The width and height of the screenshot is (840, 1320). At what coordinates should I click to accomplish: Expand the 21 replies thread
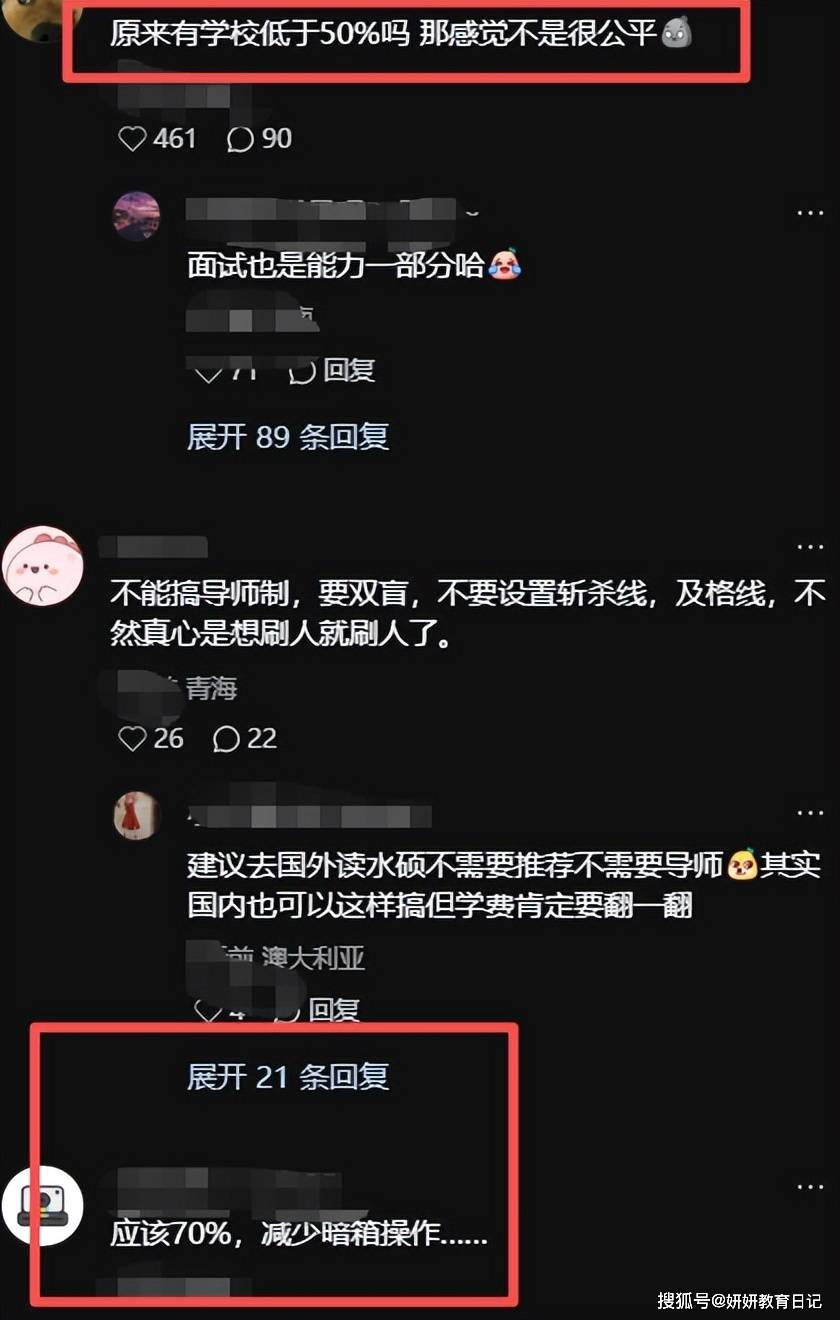288,1076
